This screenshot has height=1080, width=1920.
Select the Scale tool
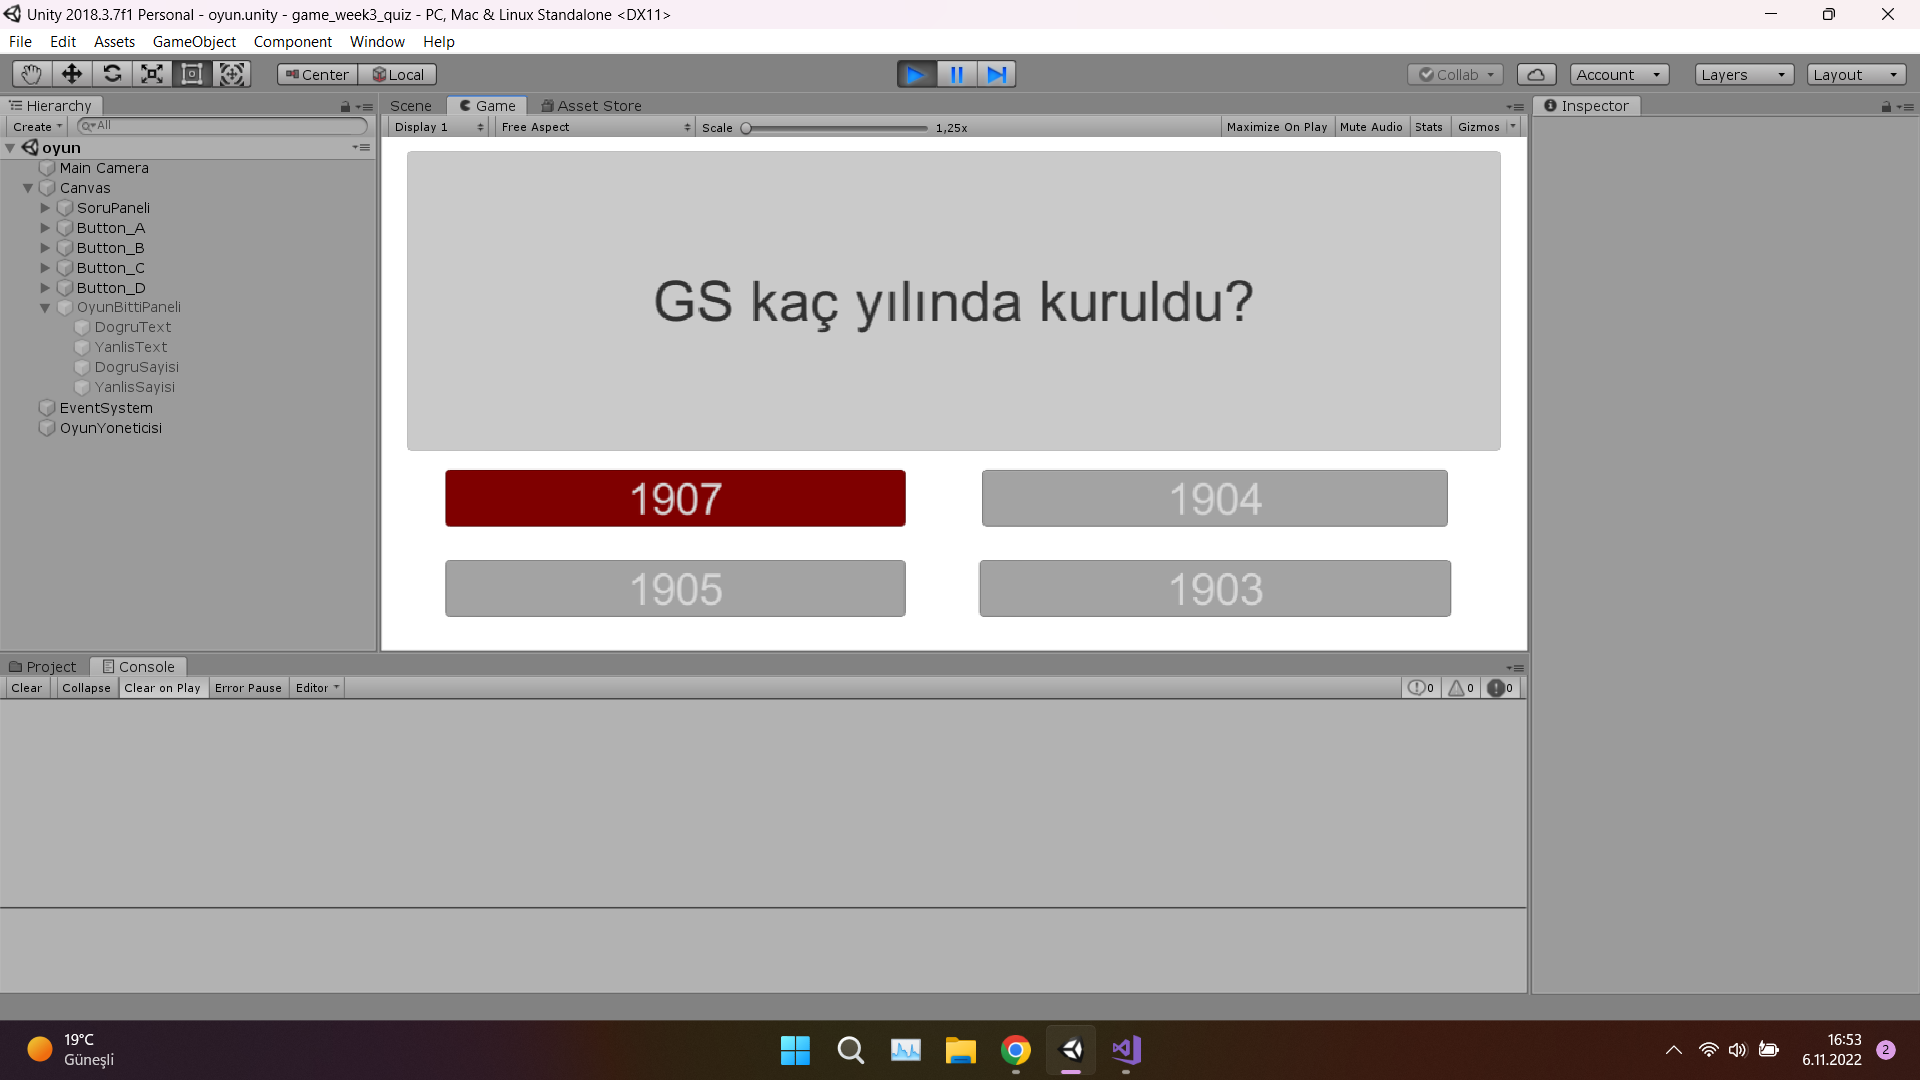pyautogui.click(x=151, y=74)
